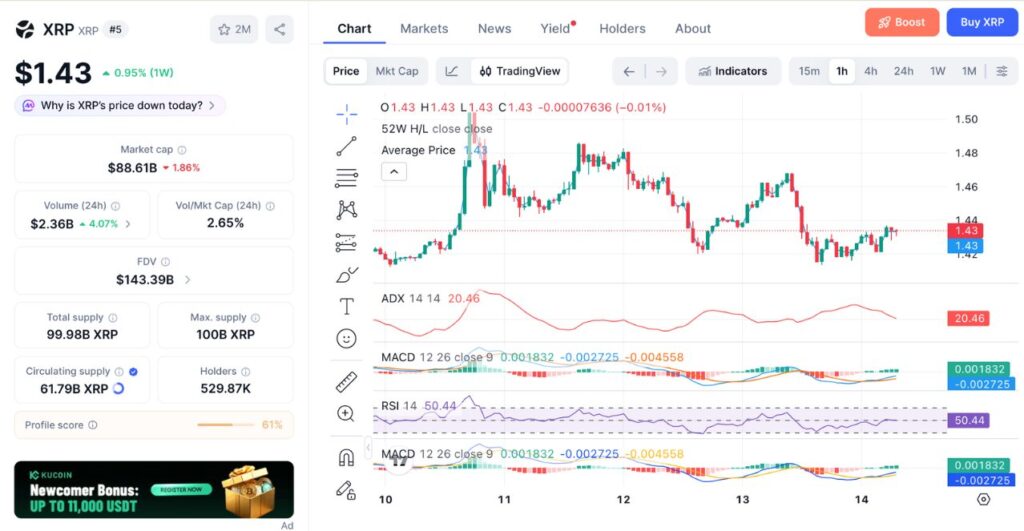The width and height of the screenshot is (1024, 531).
Task: Click the Average Price indicator label
Action: [x=418, y=150]
